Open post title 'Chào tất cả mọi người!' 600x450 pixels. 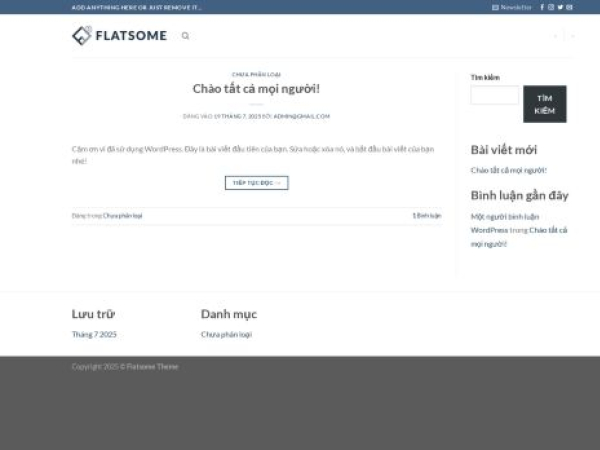(x=256, y=89)
